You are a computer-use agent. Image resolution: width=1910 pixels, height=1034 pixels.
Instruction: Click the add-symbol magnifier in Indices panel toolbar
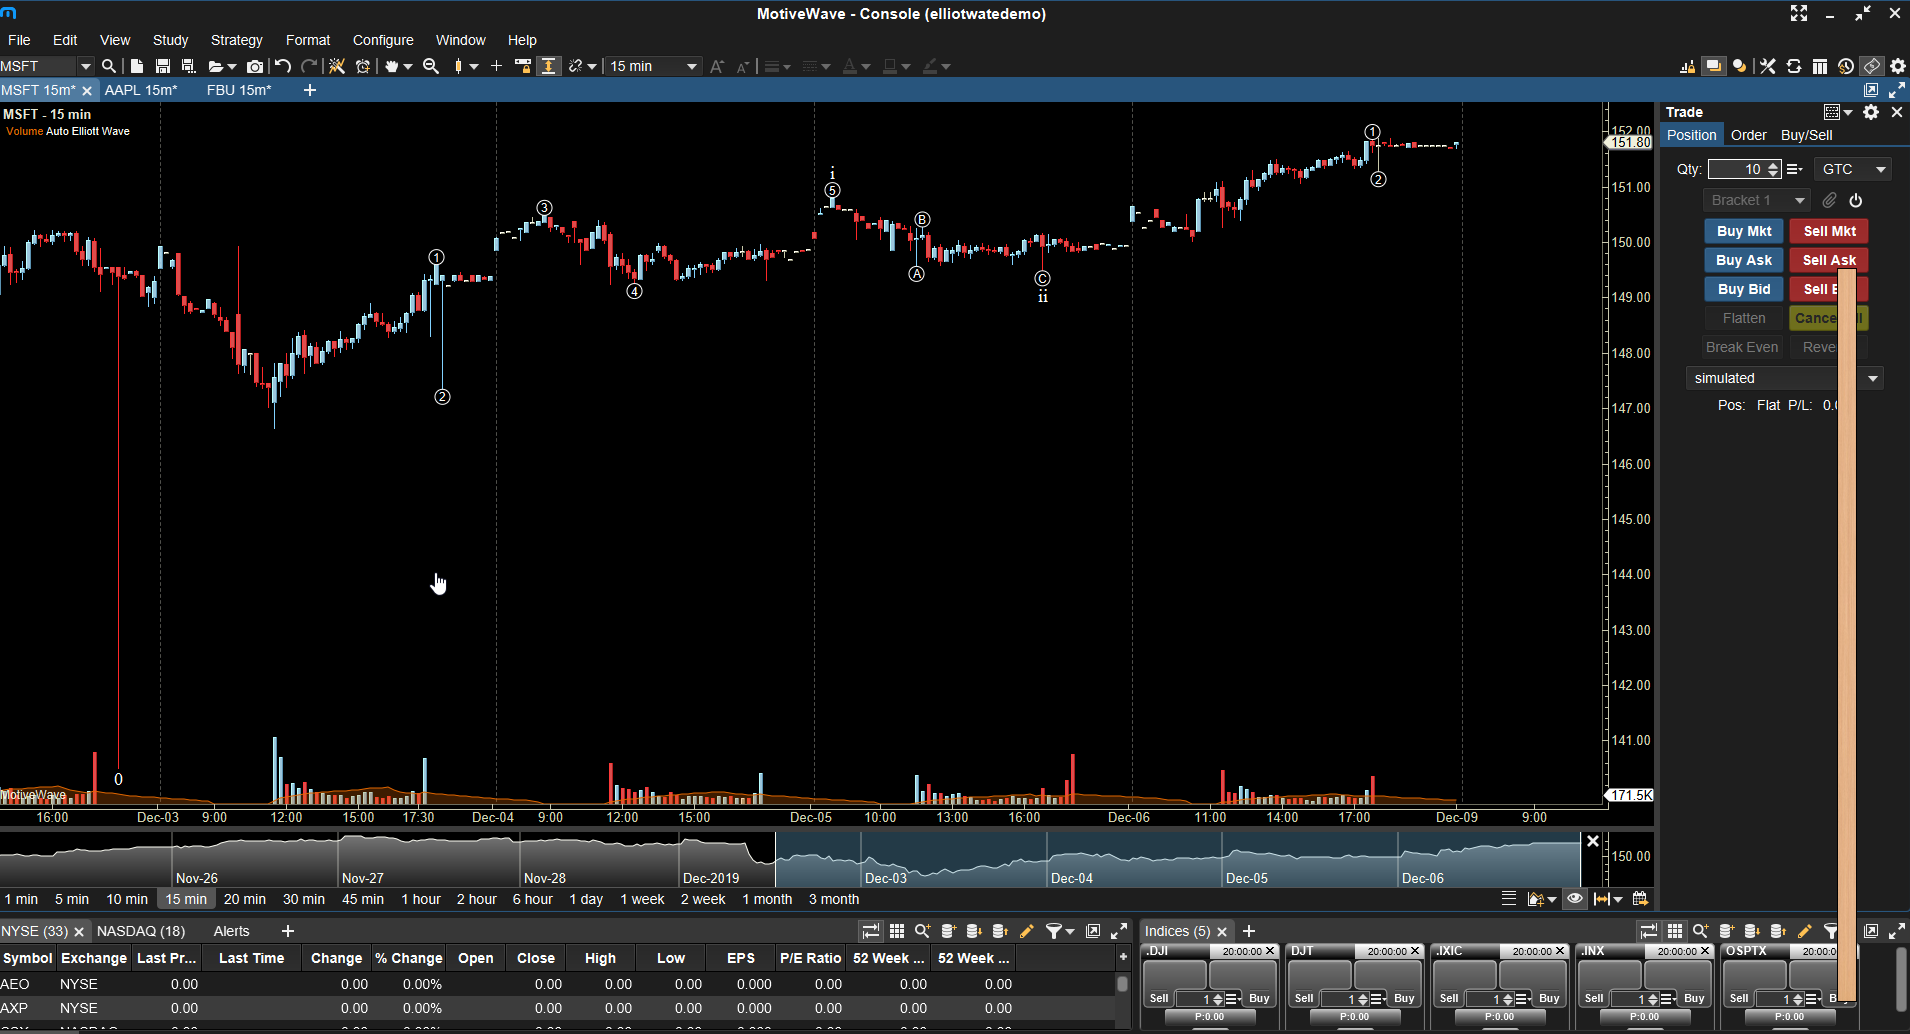1700,931
